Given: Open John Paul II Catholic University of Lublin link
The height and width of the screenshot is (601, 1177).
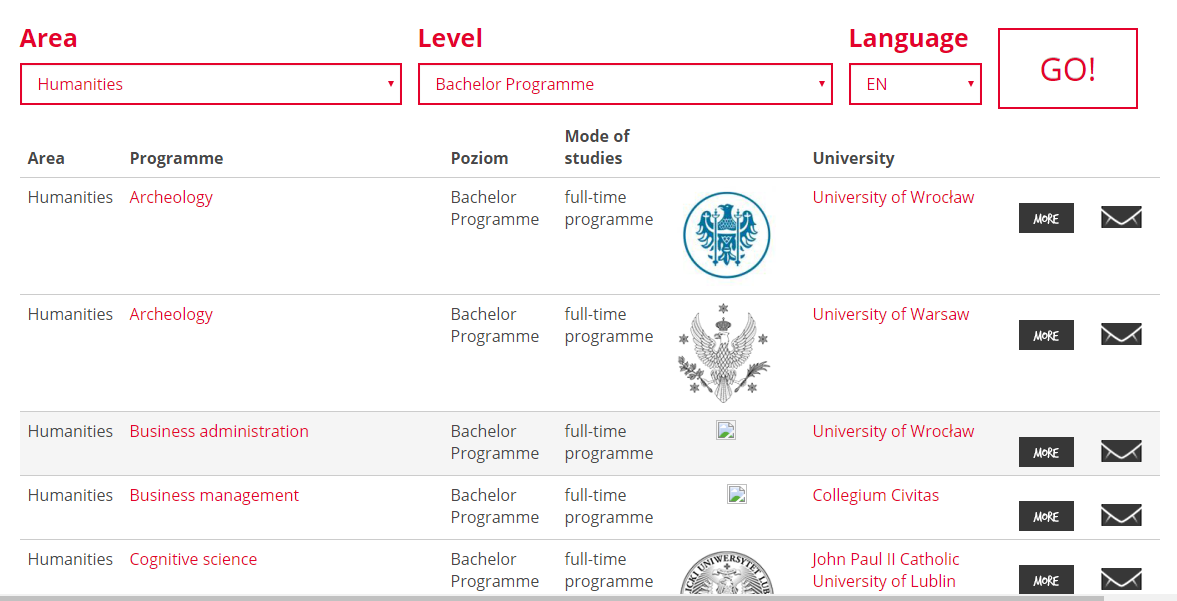Looking at the screenshot, I should (886, 570).
